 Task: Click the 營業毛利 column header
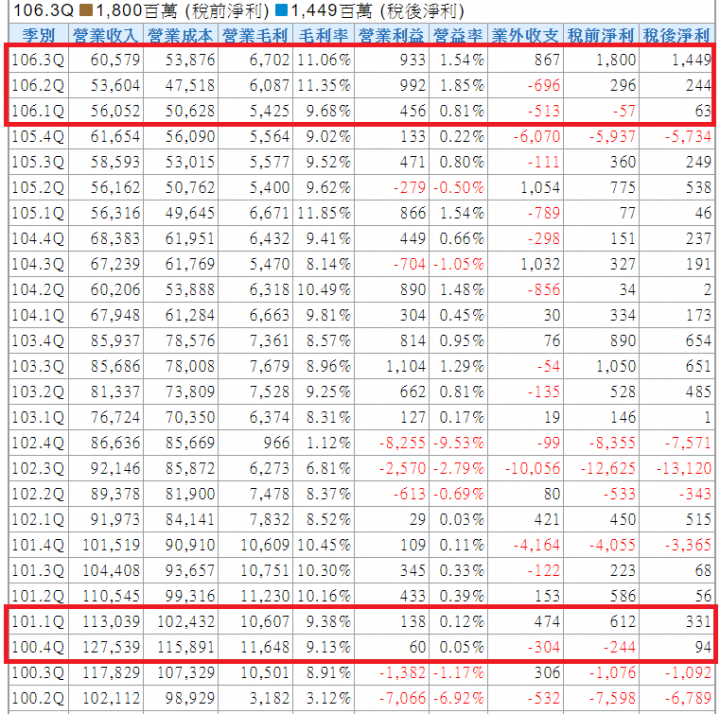pos(255,35)
